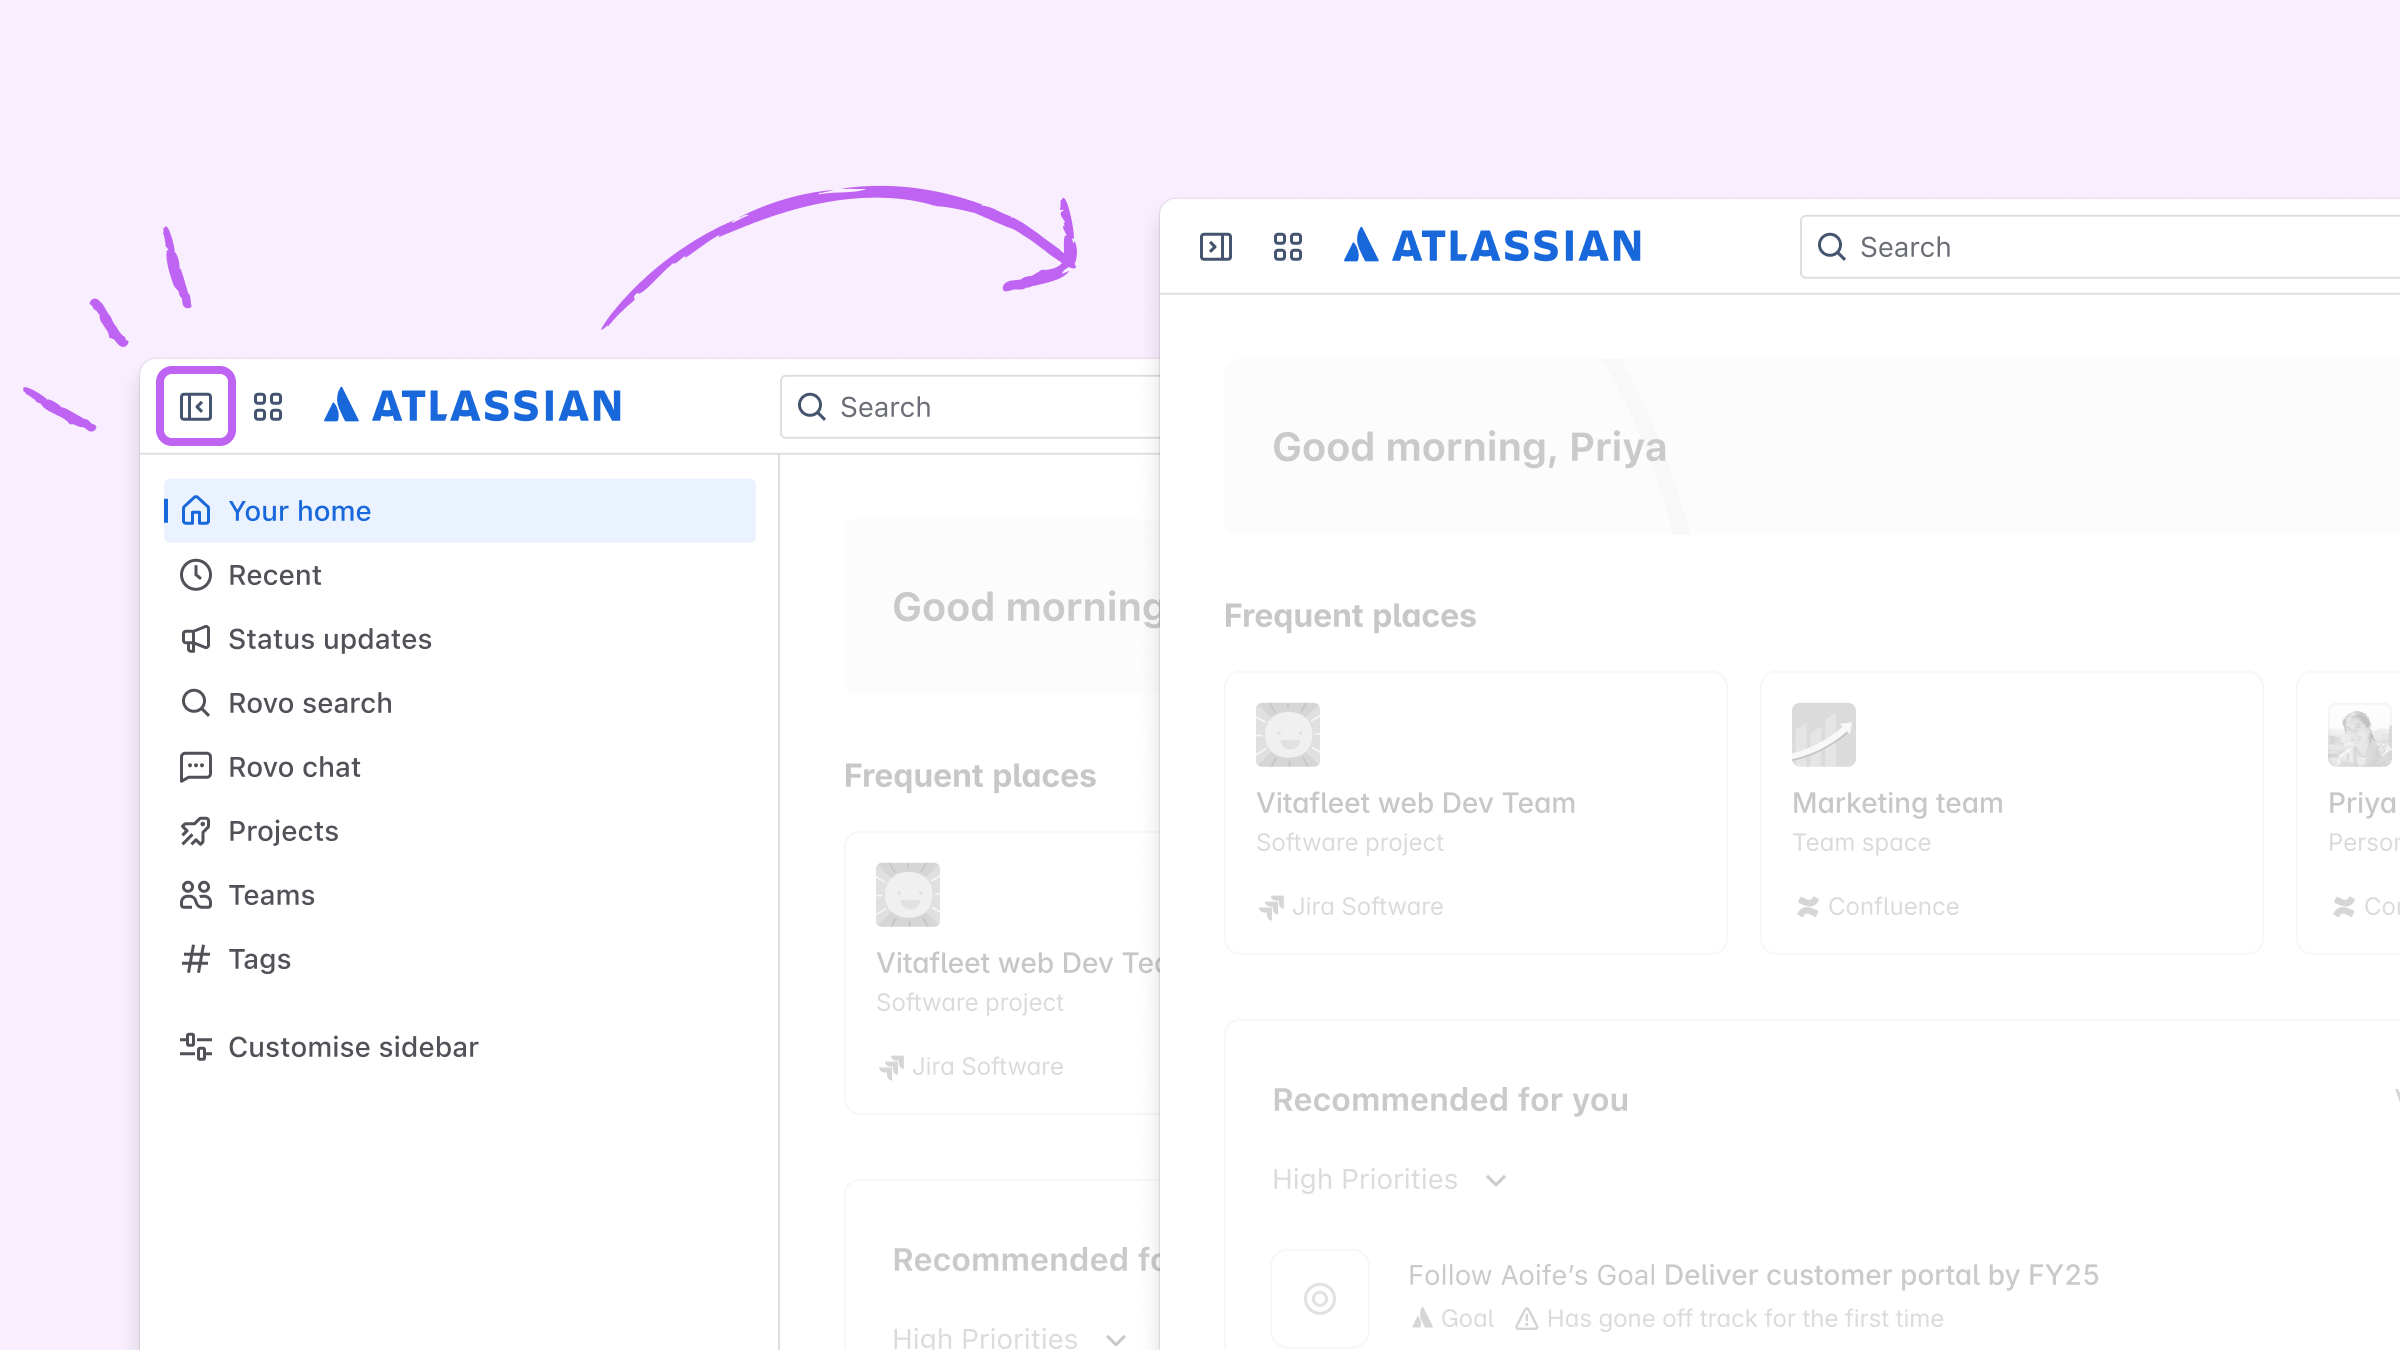Click the Rovo search magnifier icon

[x=195, y=702]
